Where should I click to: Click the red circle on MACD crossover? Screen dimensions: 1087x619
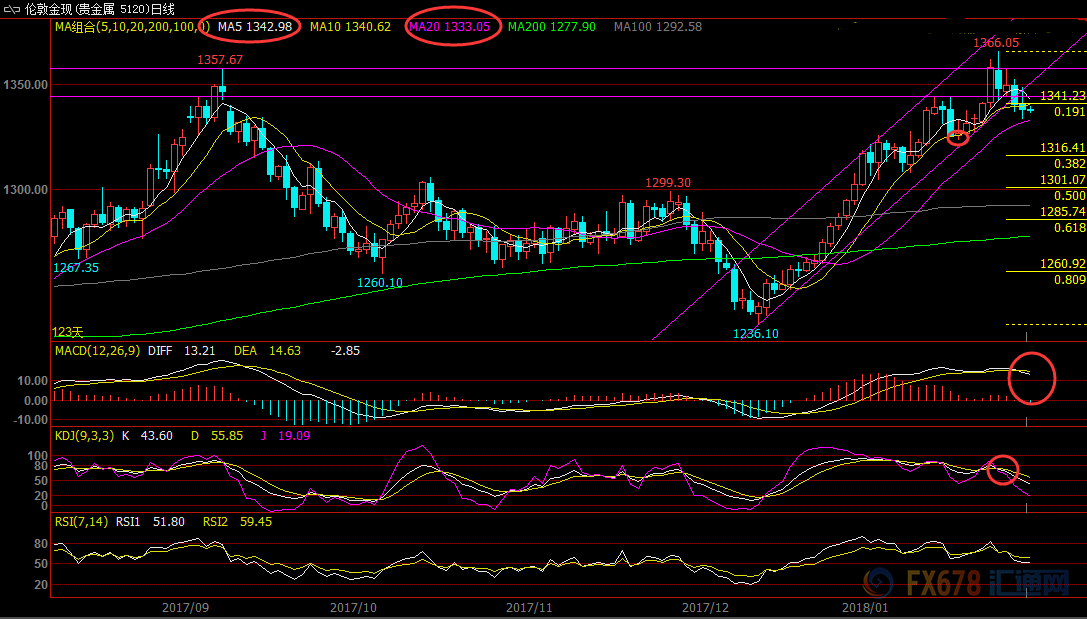click(x=1031, y=378)
